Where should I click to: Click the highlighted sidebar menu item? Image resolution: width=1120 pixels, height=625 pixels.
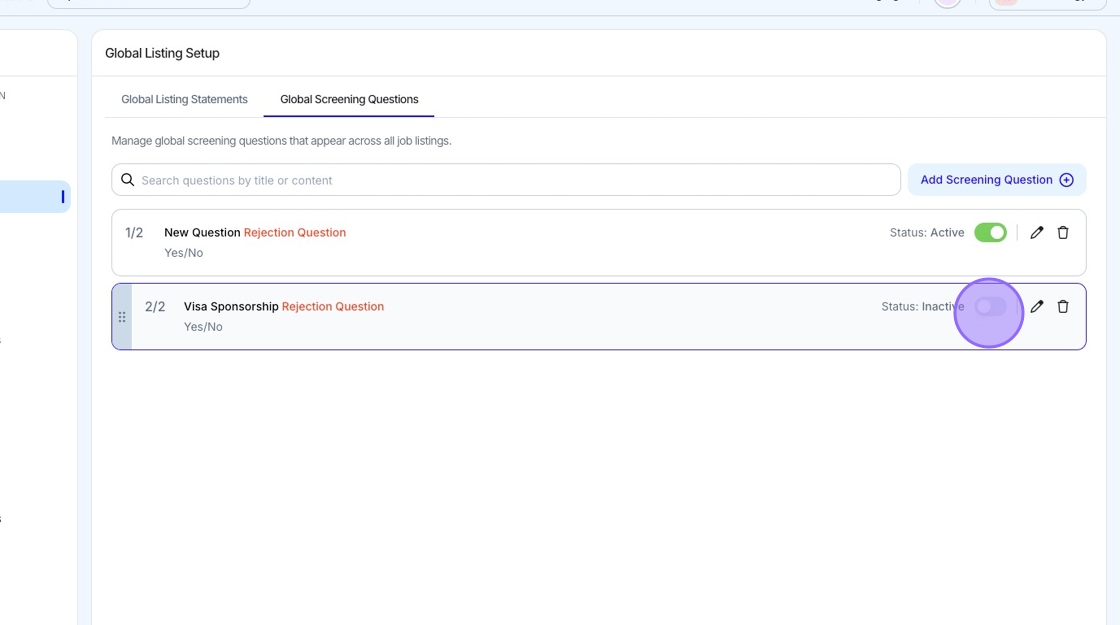[x=34, y=196]
